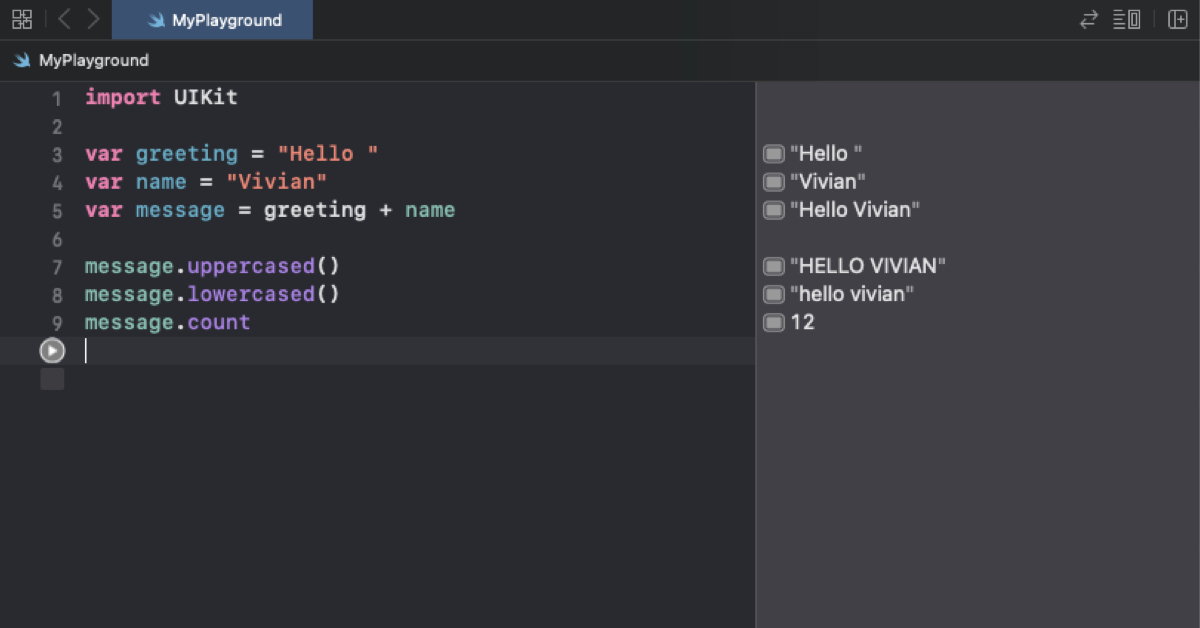1200x628 pixels.
Task: Run the playground with the play button
Action: tap(52, 351)
